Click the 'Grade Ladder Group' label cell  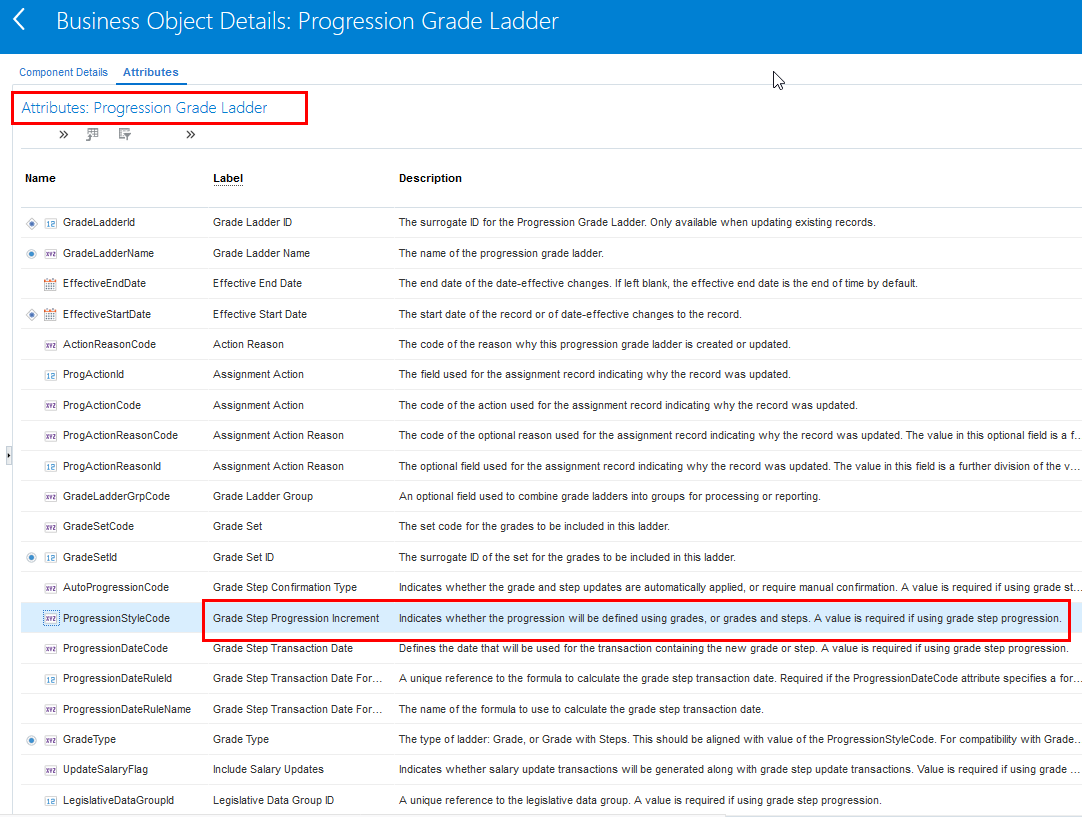click(x=263, y=496)
